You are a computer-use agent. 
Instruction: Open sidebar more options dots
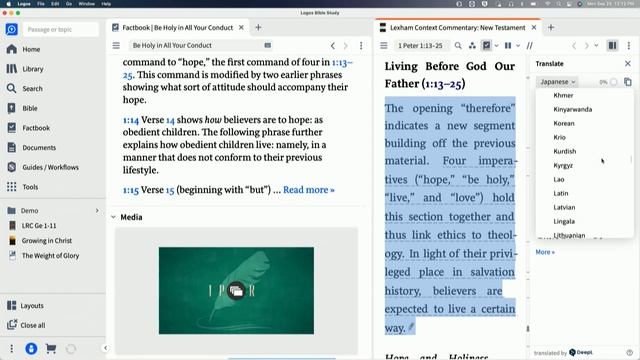click(x=11, y=349)
